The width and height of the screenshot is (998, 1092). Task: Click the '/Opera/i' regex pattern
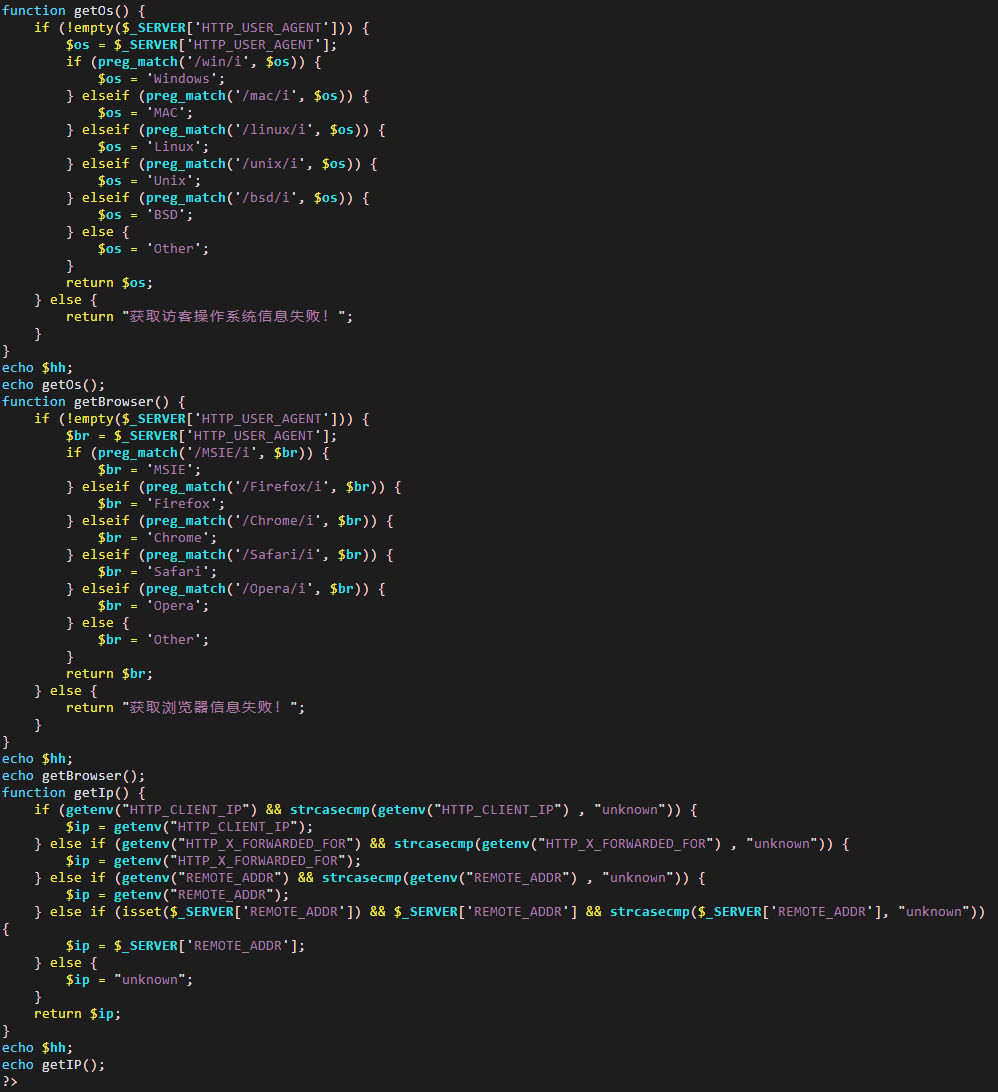(274, 588)
